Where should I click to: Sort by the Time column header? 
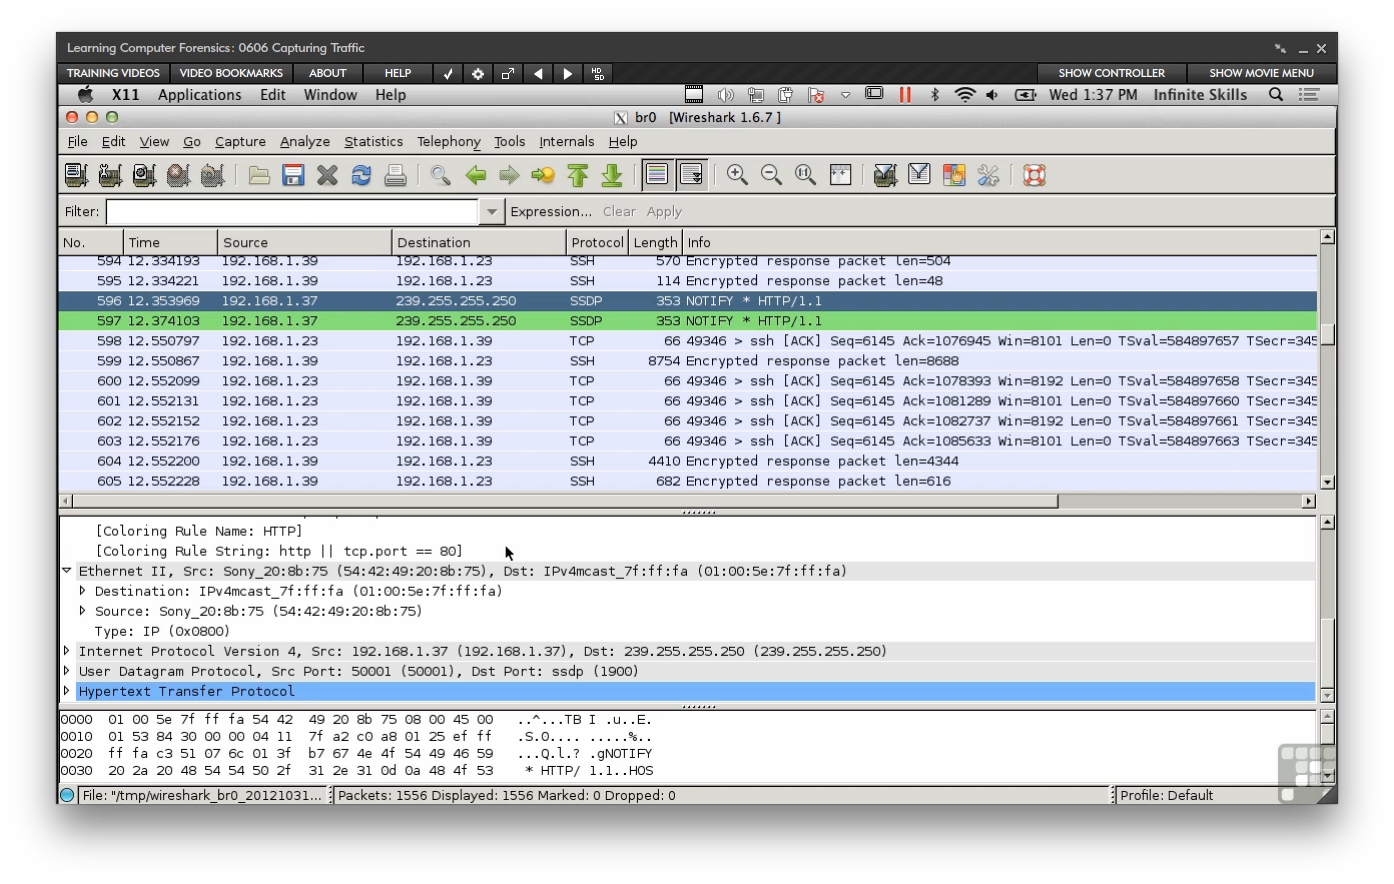pos(171,242)
